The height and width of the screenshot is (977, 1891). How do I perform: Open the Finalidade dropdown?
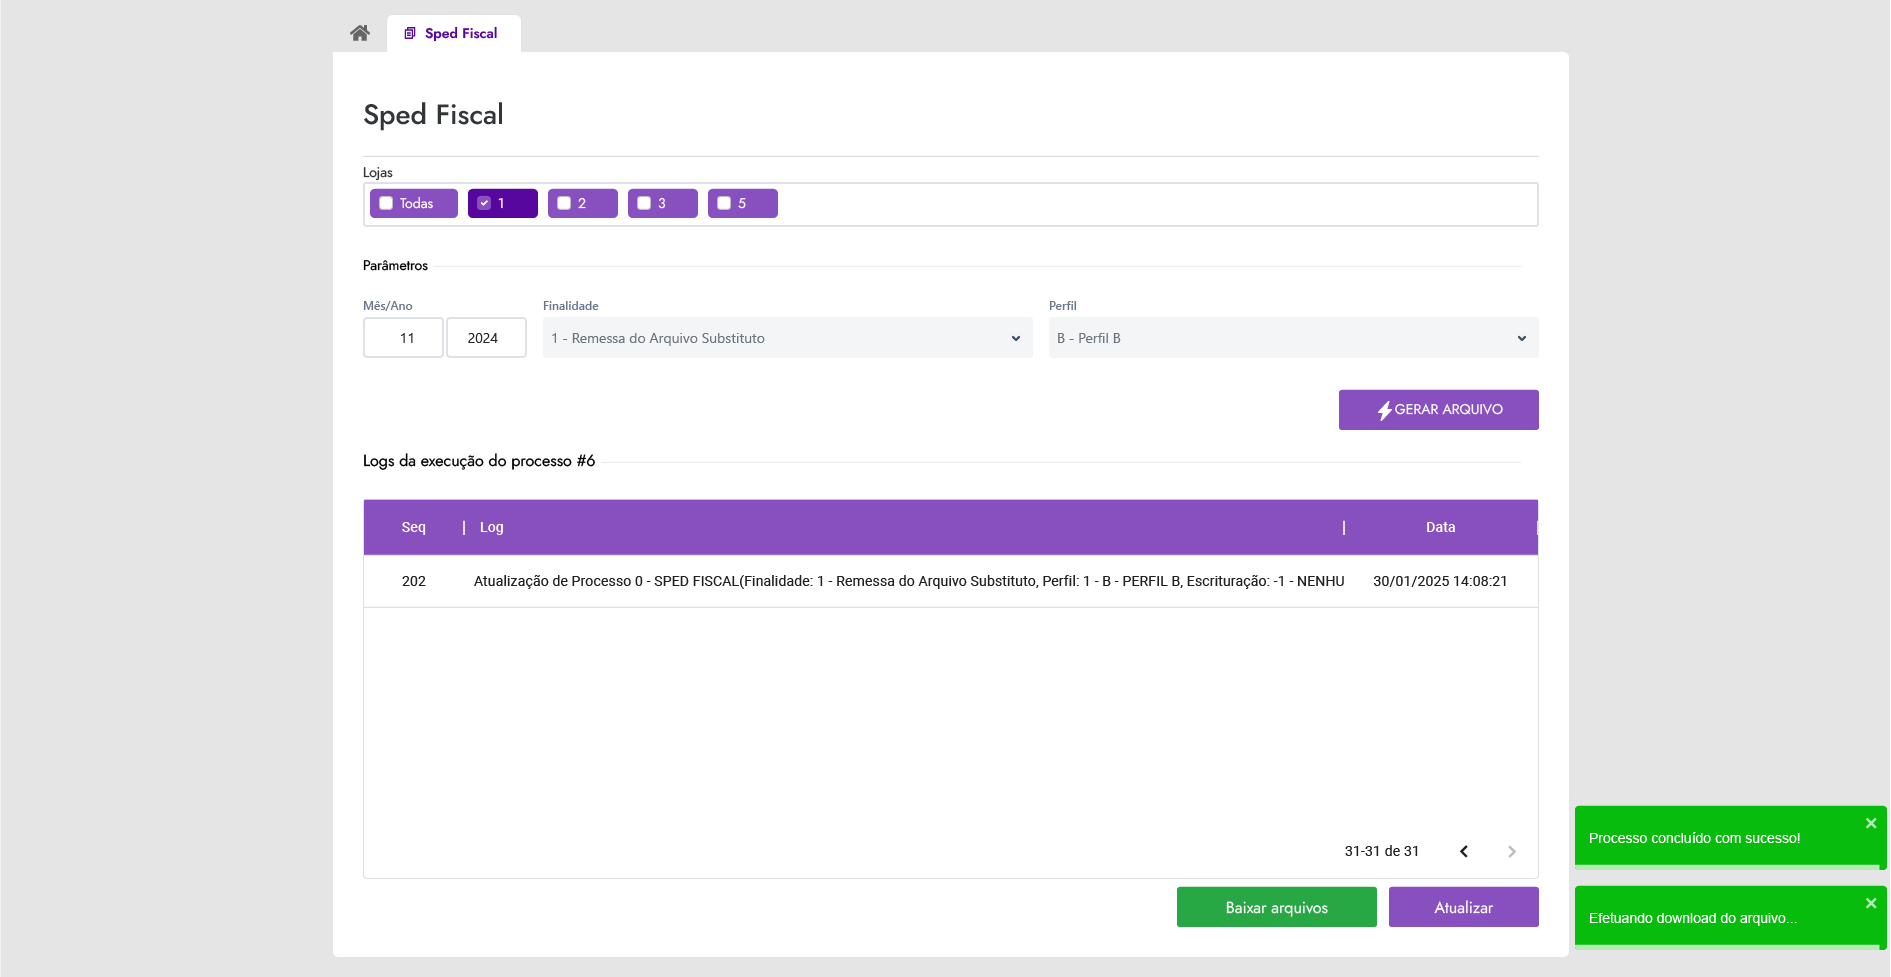tap(787, 338)
